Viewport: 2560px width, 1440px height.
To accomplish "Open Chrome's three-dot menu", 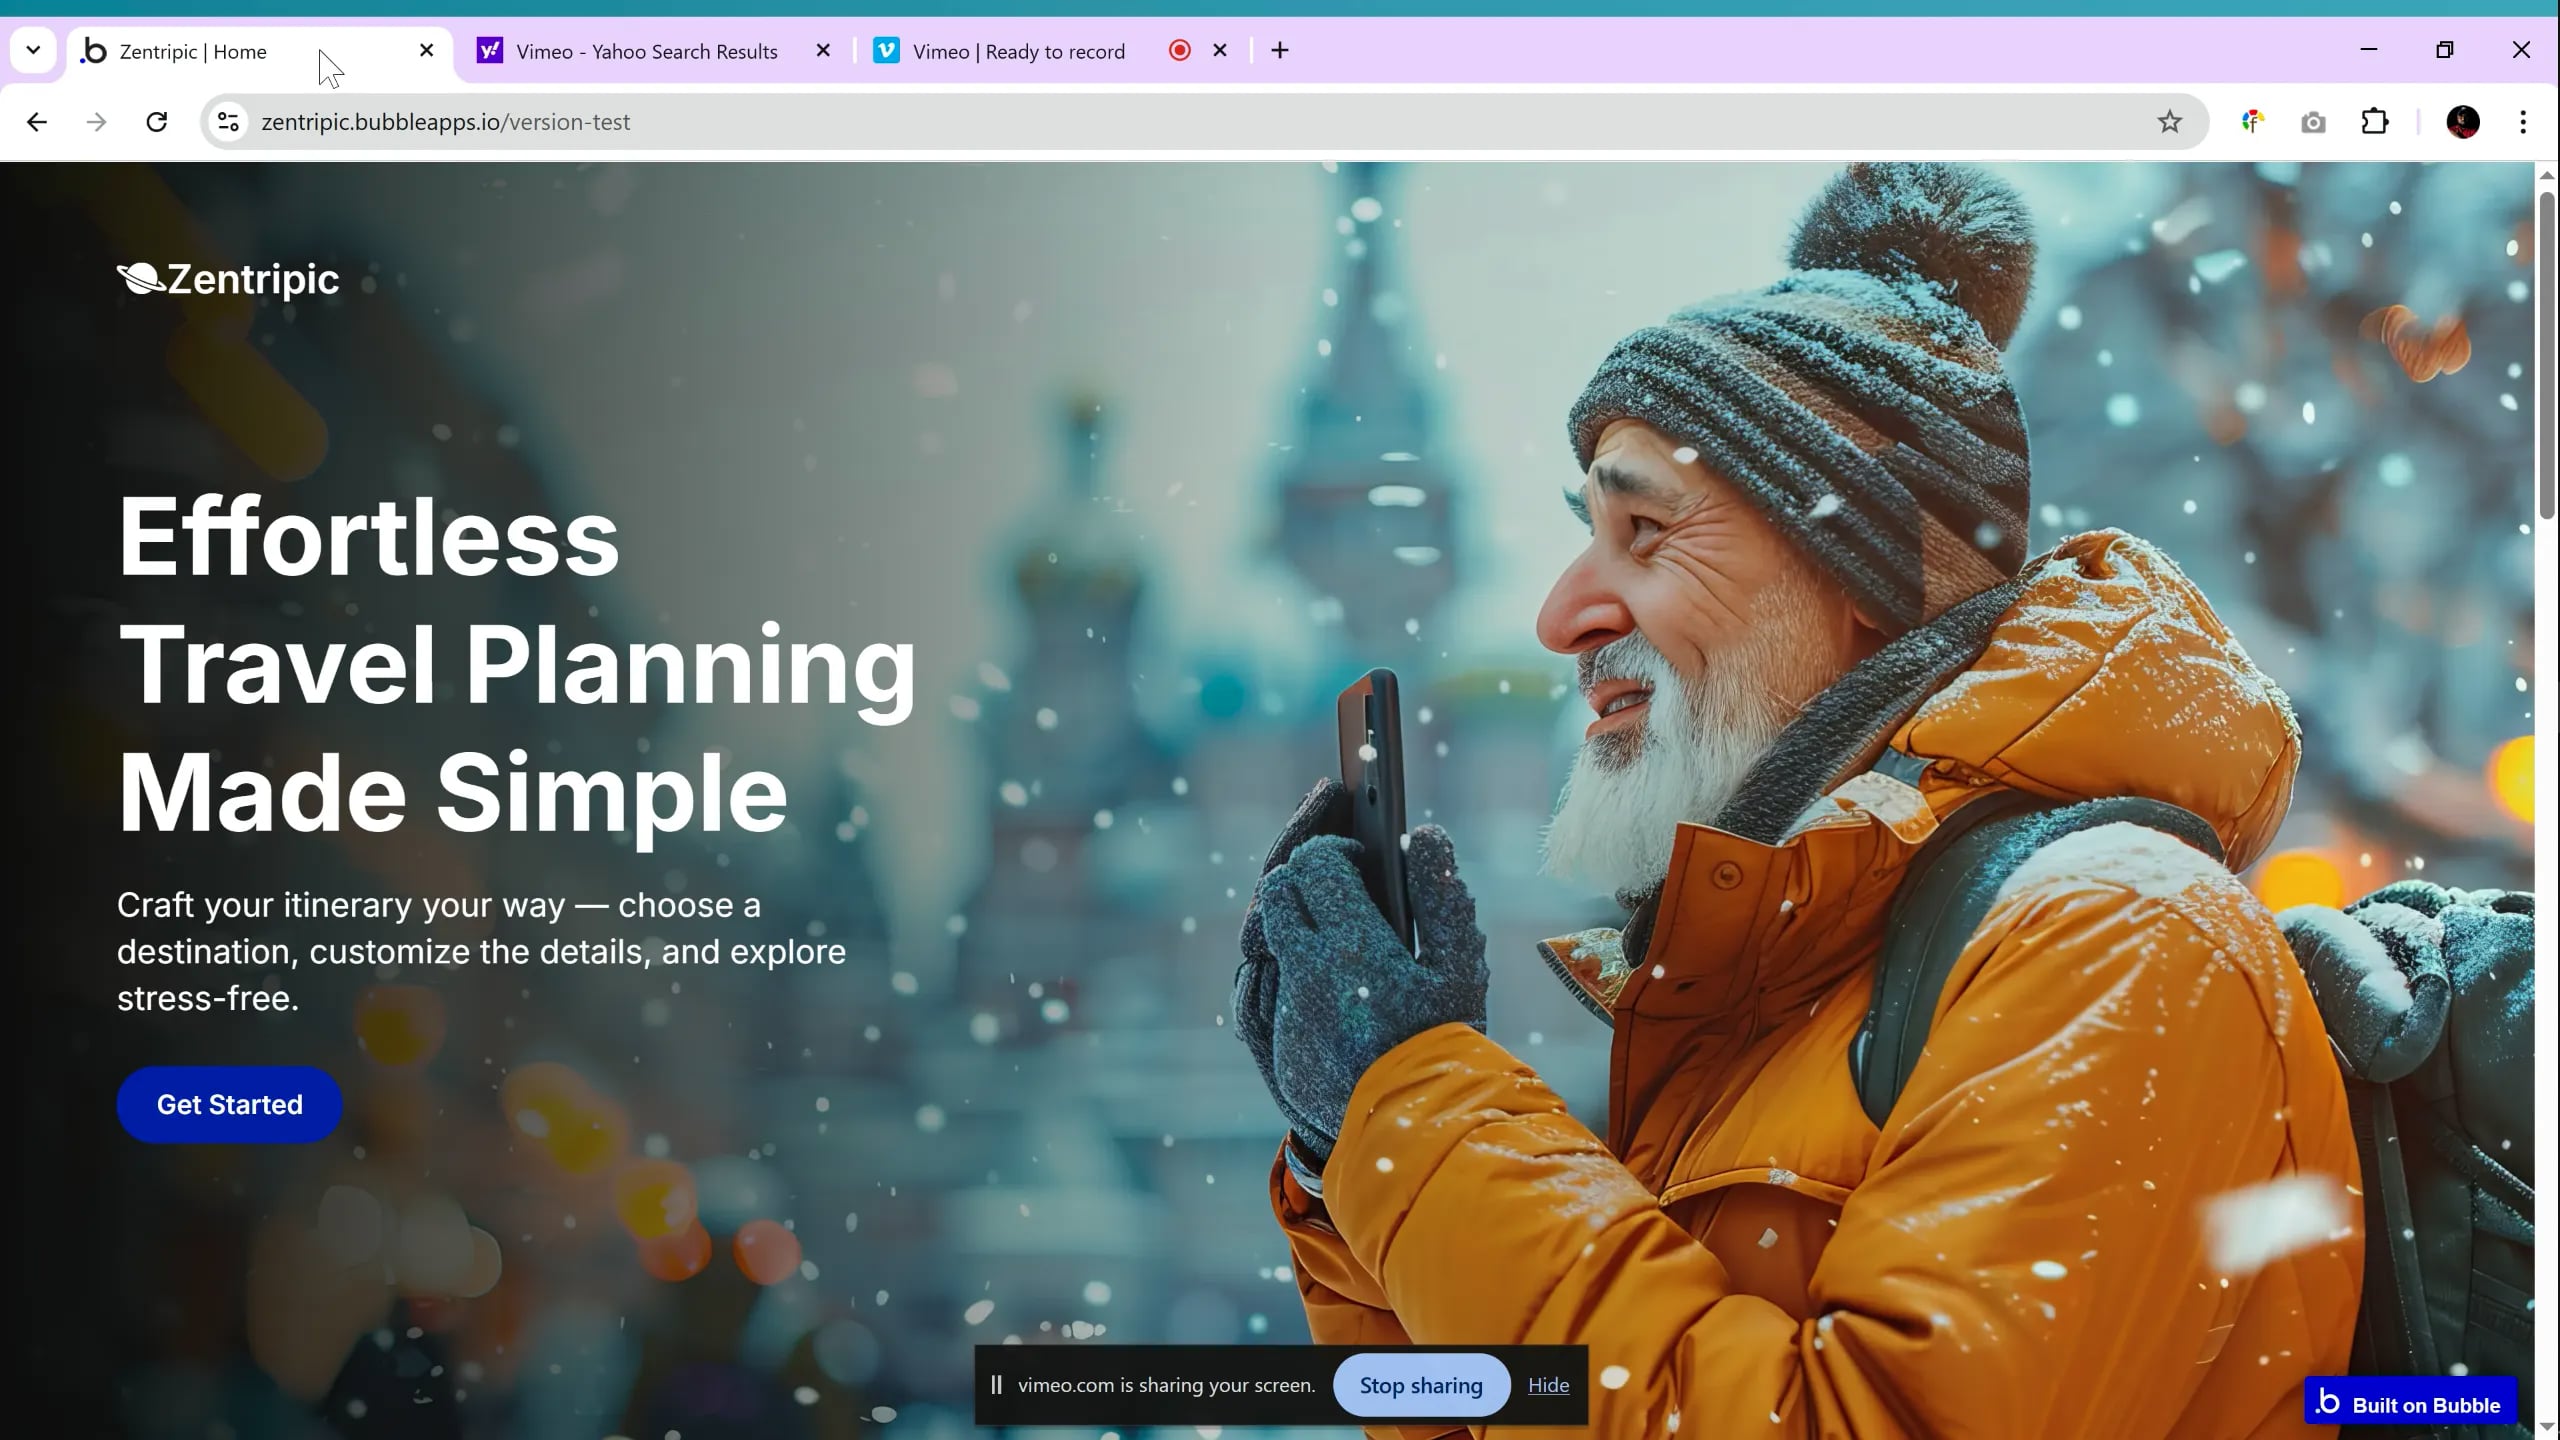I will [2523, 122].
